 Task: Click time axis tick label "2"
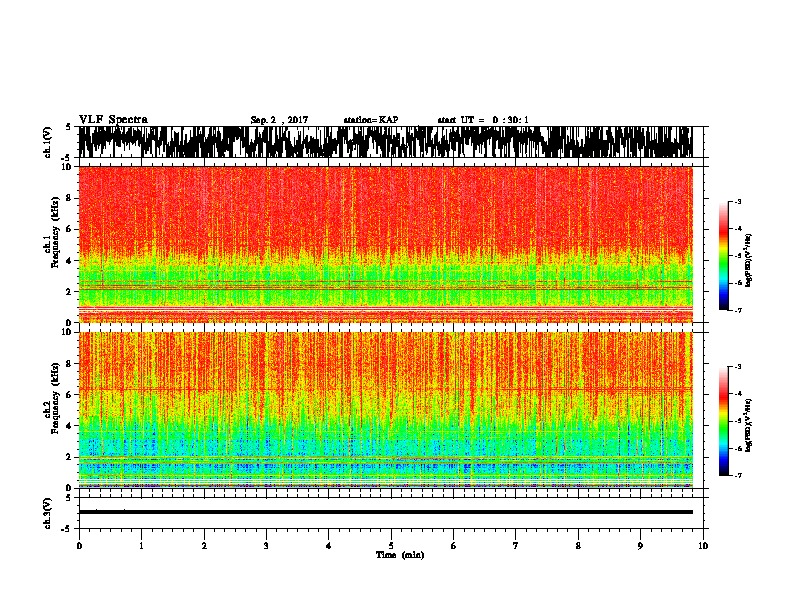click(x=204, y=546)
